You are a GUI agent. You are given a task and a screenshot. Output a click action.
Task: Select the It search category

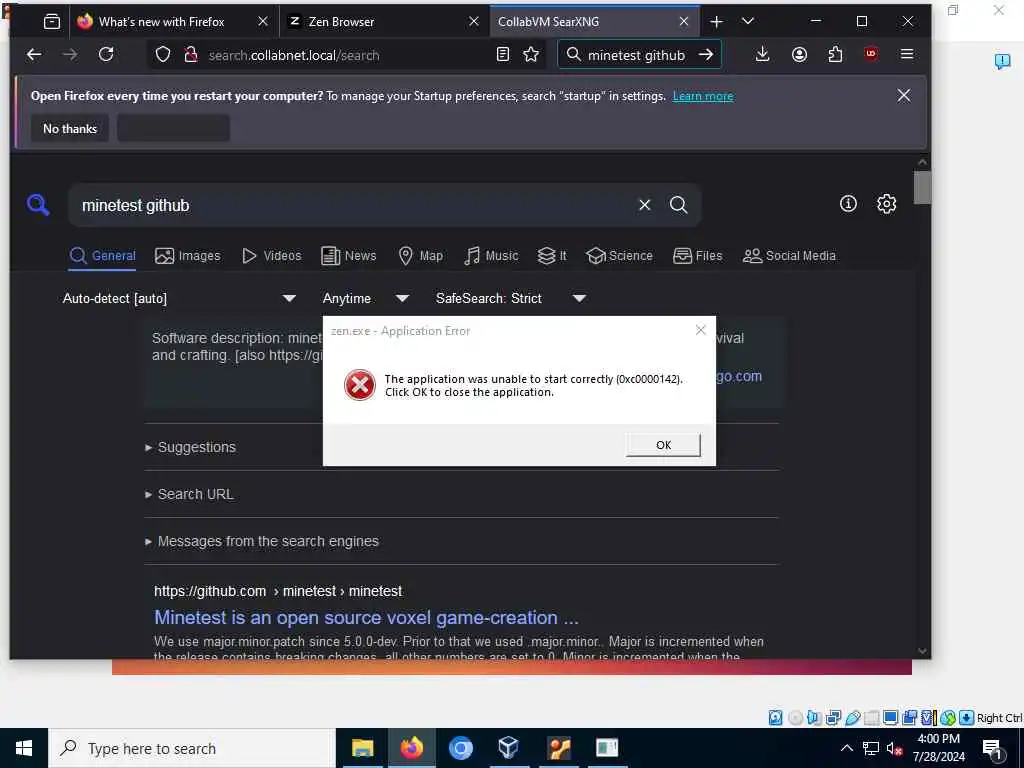[x=552, y=256]
